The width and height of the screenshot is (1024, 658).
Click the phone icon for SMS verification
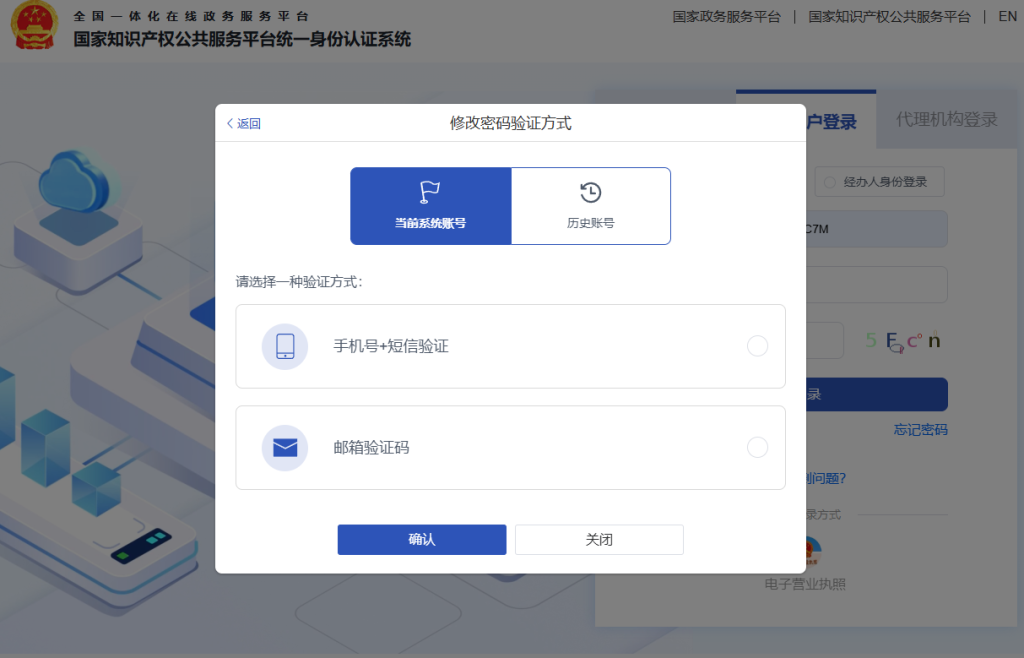[x=285, y=346]
